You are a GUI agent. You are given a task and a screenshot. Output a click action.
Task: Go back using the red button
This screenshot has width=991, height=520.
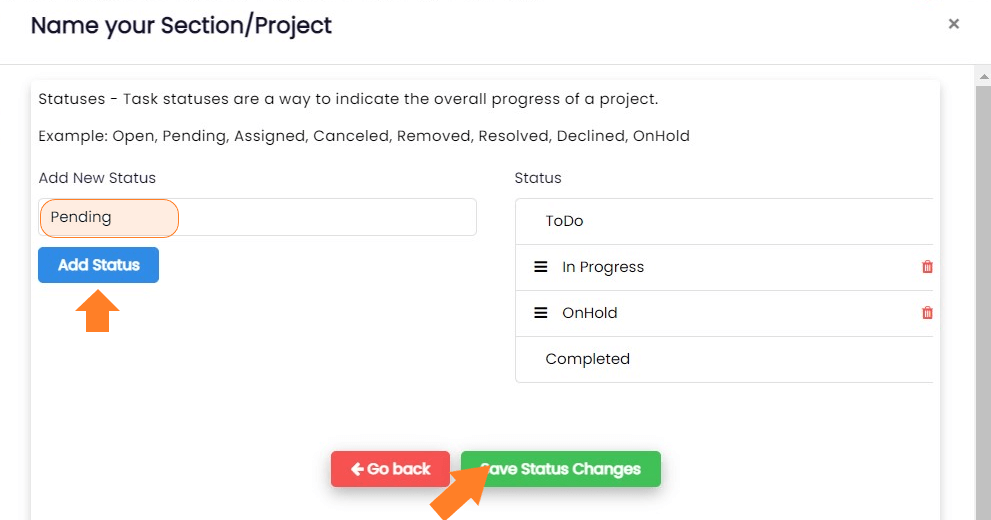pos(391,469)
